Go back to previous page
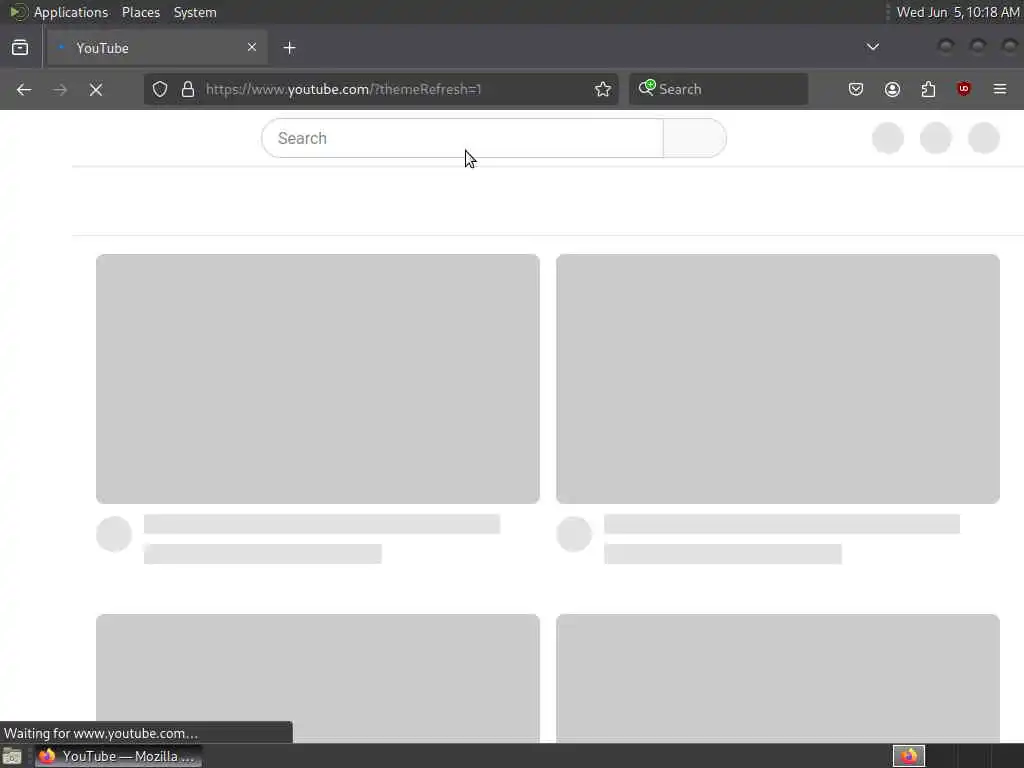 coord(24,89)
